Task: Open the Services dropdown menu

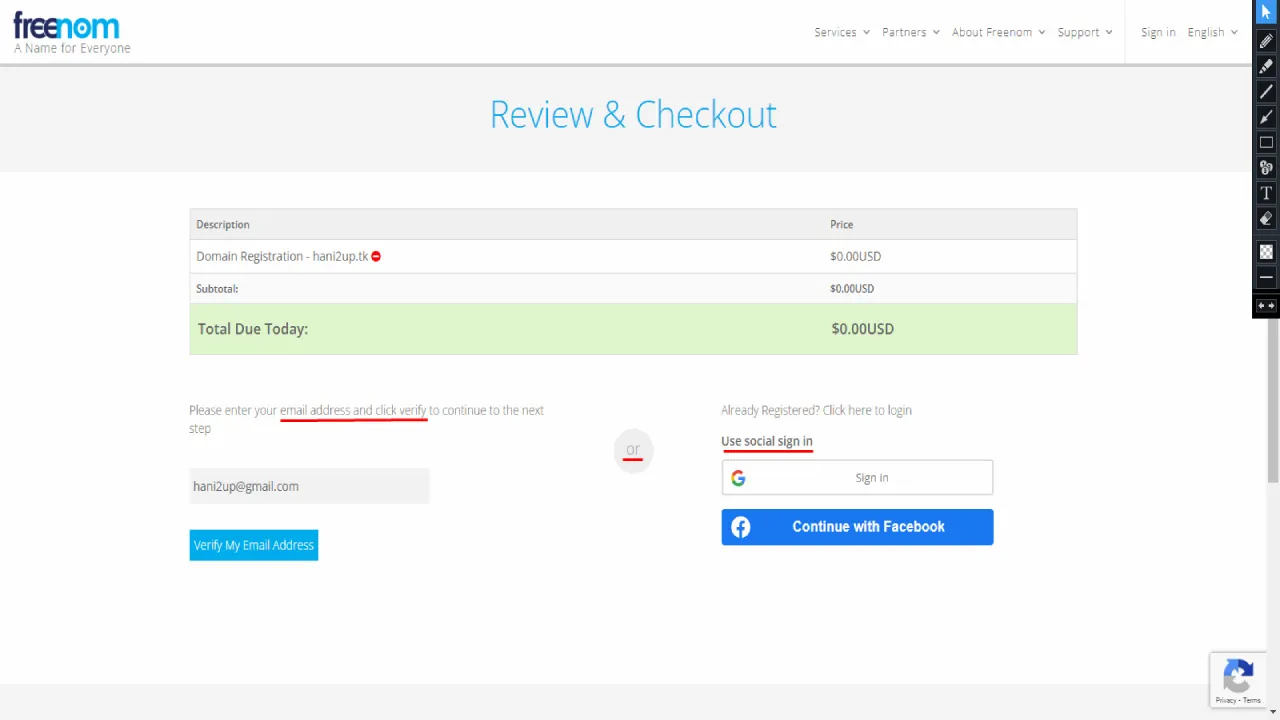Action: pyautogui.click(x=842, y=32)
